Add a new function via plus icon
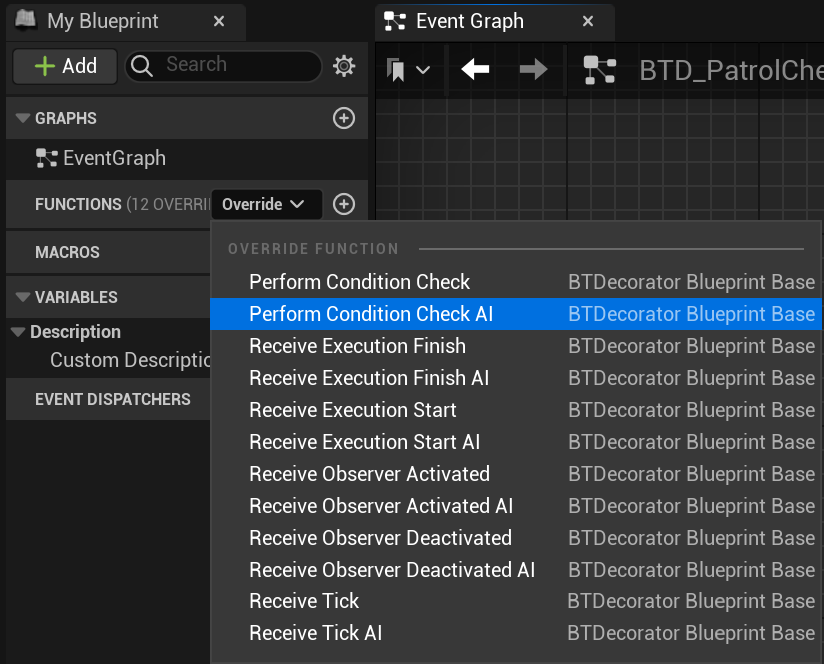 tap(344, 204)
